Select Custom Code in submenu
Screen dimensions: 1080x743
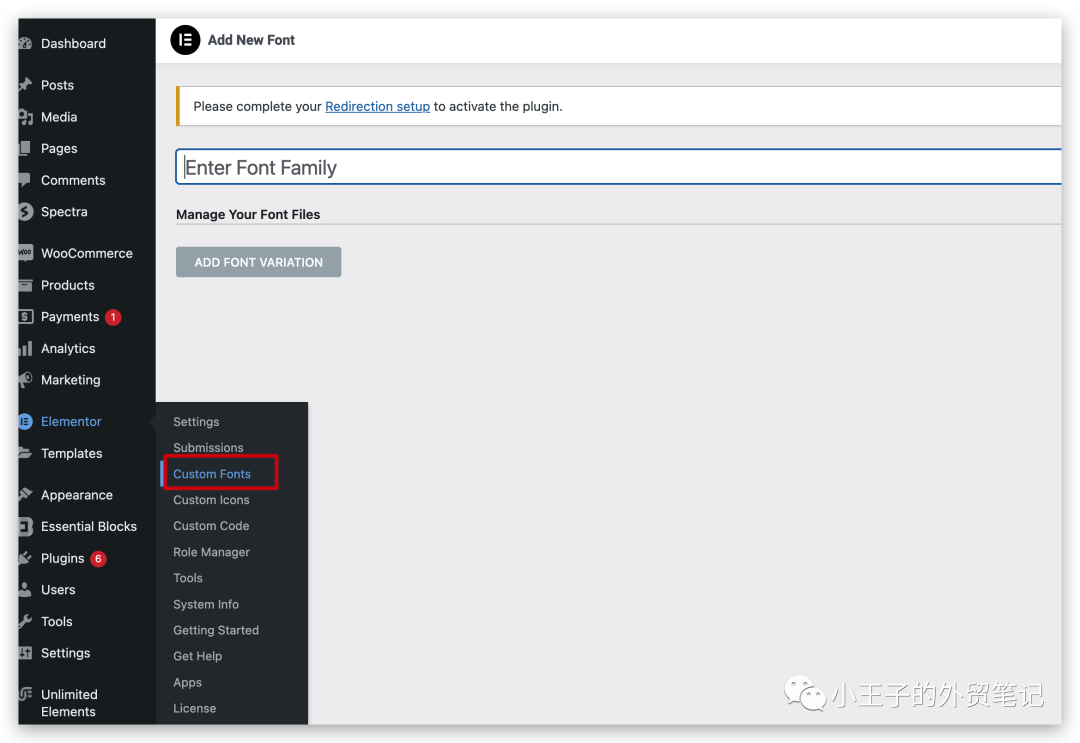211,525
